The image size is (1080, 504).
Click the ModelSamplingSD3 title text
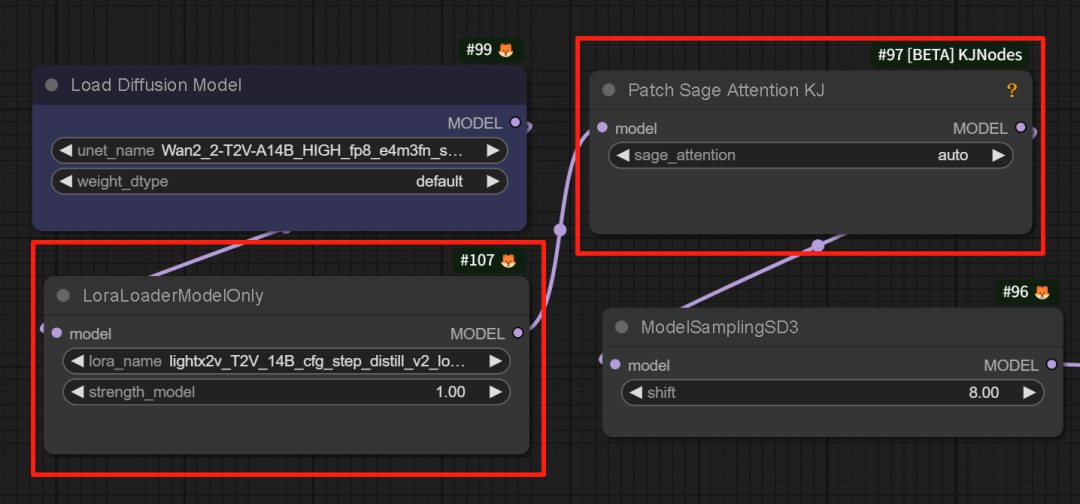[719, 327]
